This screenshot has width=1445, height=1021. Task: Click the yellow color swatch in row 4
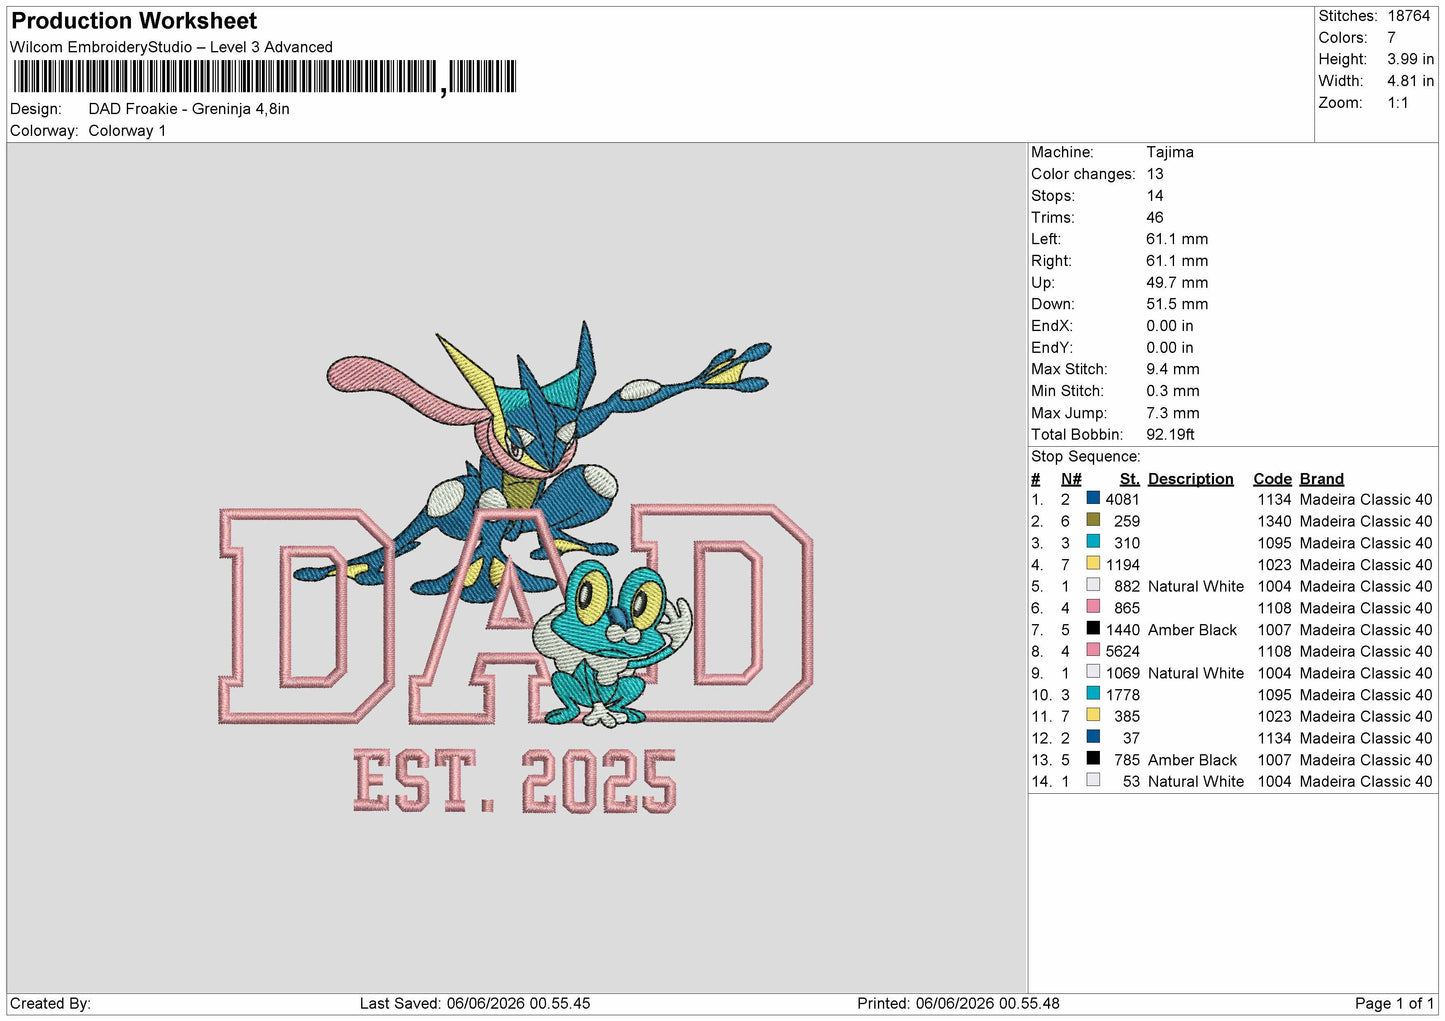click(x=1093, y=563)
